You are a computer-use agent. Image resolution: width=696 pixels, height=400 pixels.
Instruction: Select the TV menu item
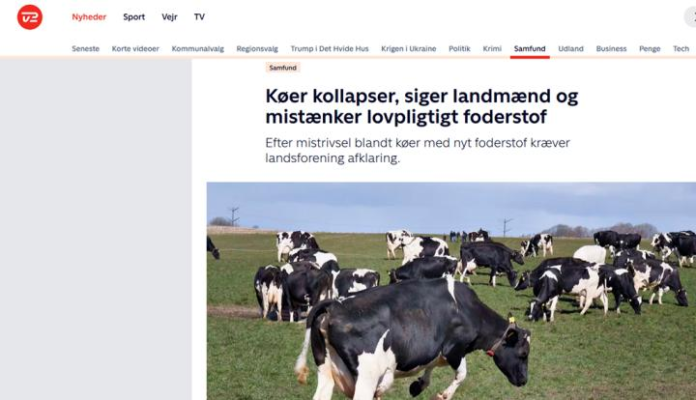[x=199, y=17]
